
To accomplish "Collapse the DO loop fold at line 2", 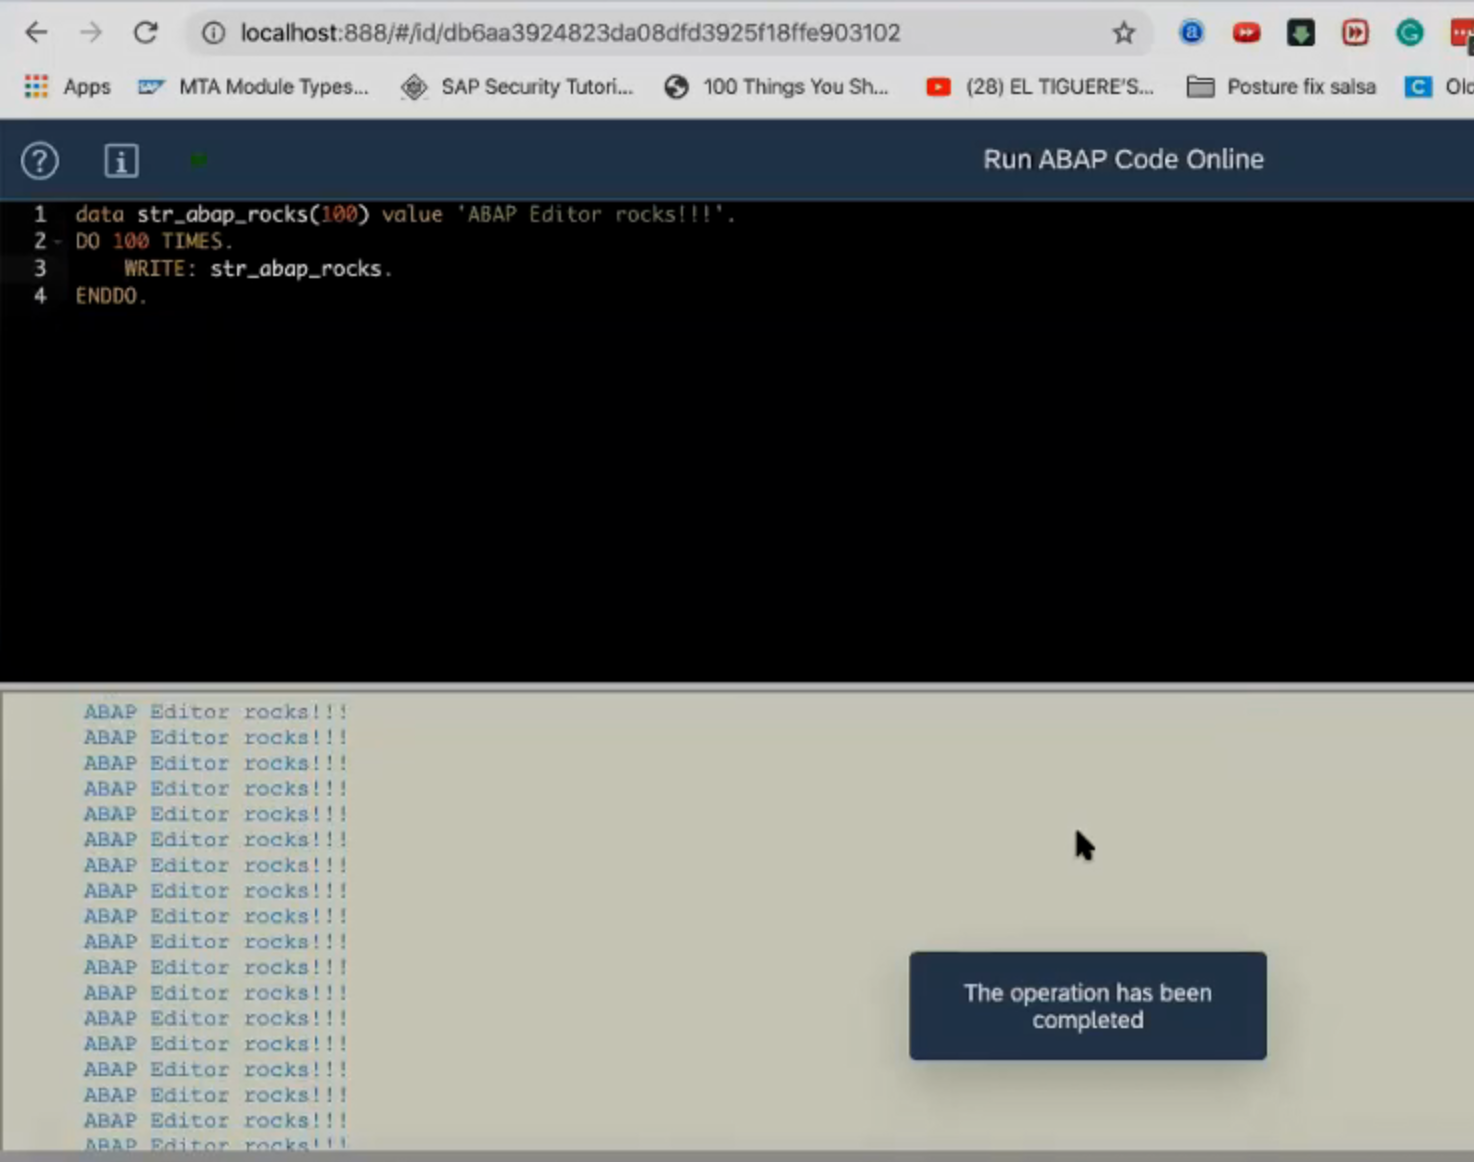I will click(x=57, y=241).
